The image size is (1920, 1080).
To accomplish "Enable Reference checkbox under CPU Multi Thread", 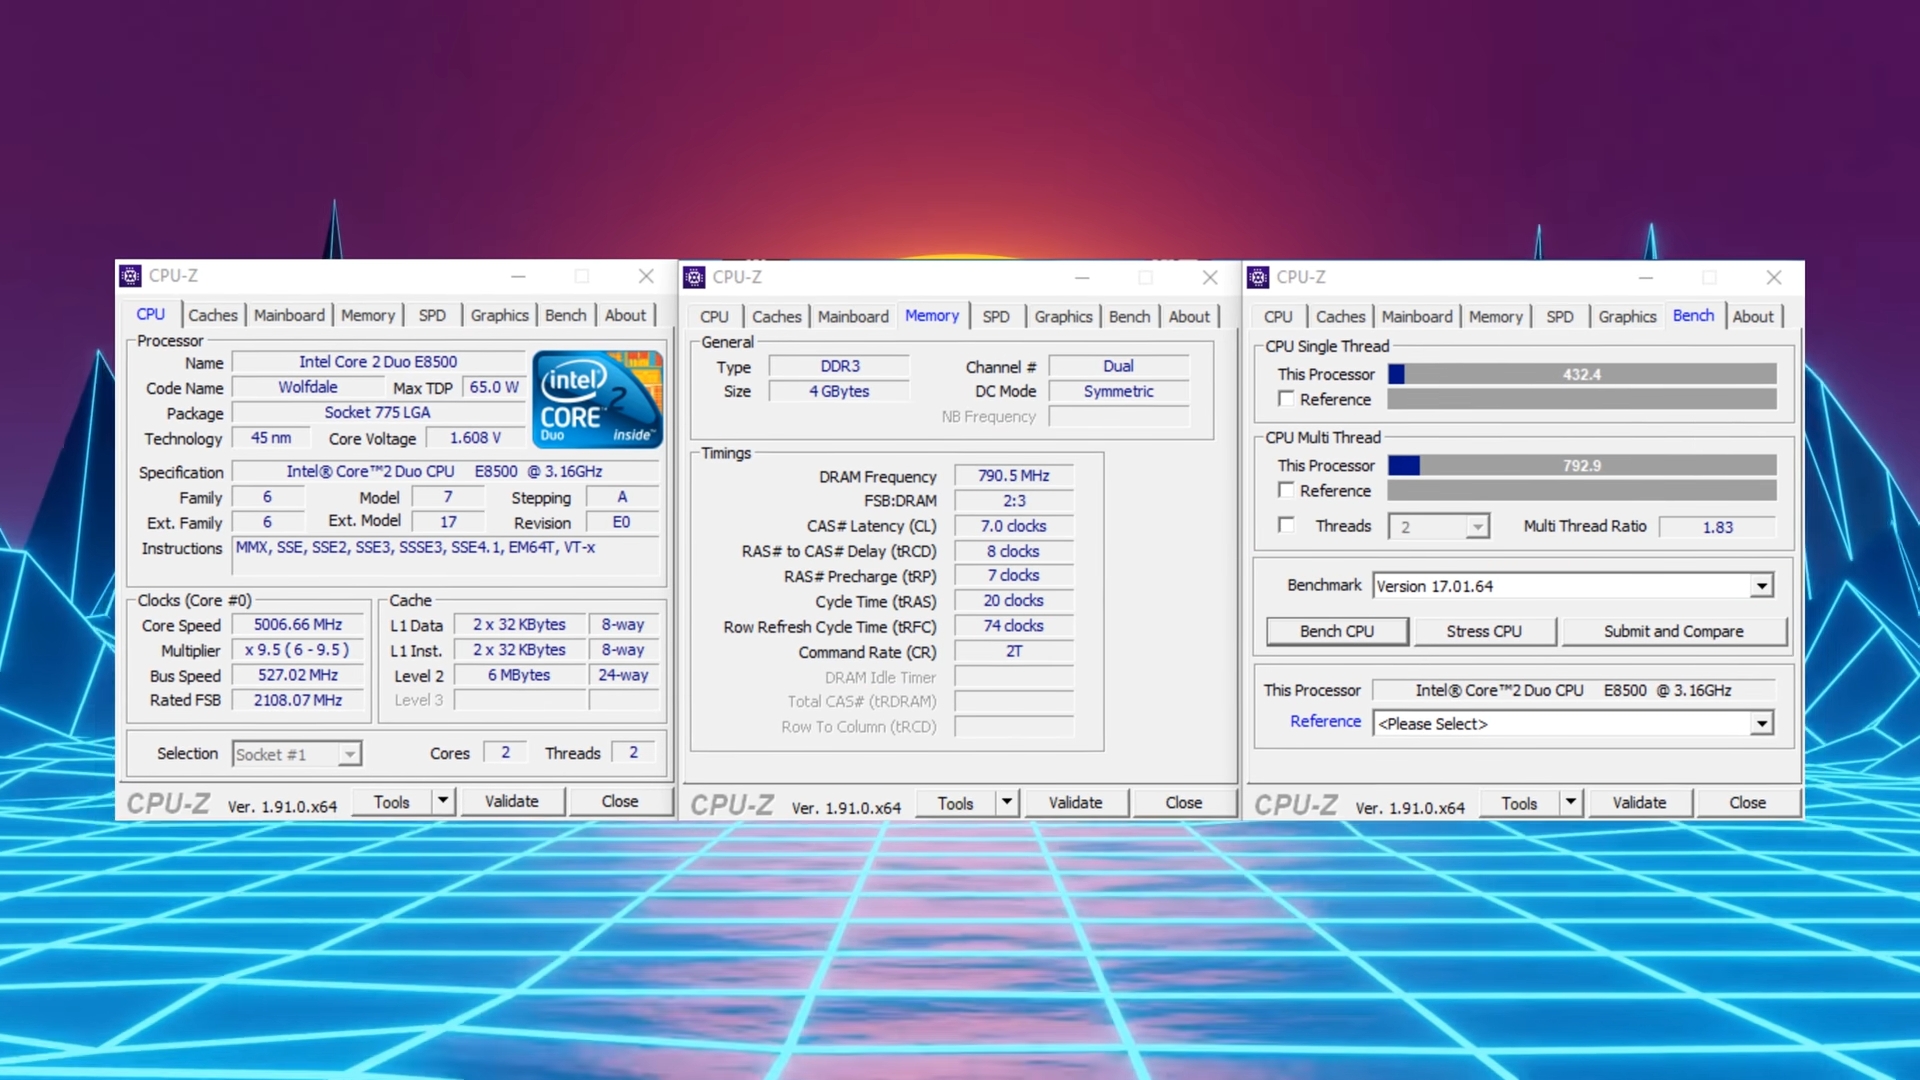I will coord(1286,490).
